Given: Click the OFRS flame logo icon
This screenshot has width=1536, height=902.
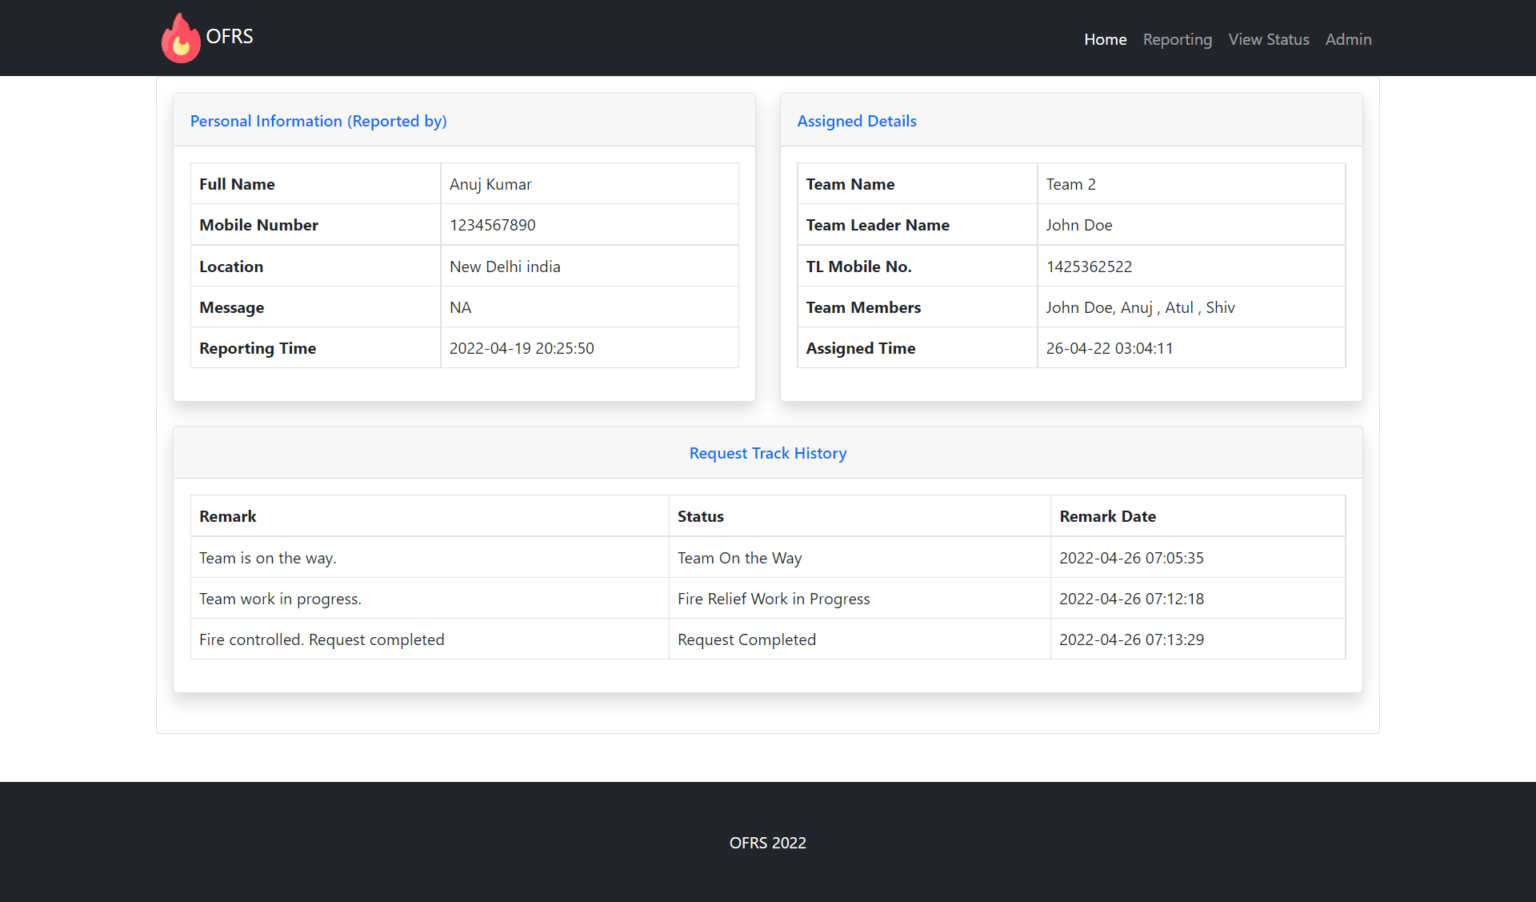Looking at the screenshot, I should pyautogui.click(x=181, y=37).
